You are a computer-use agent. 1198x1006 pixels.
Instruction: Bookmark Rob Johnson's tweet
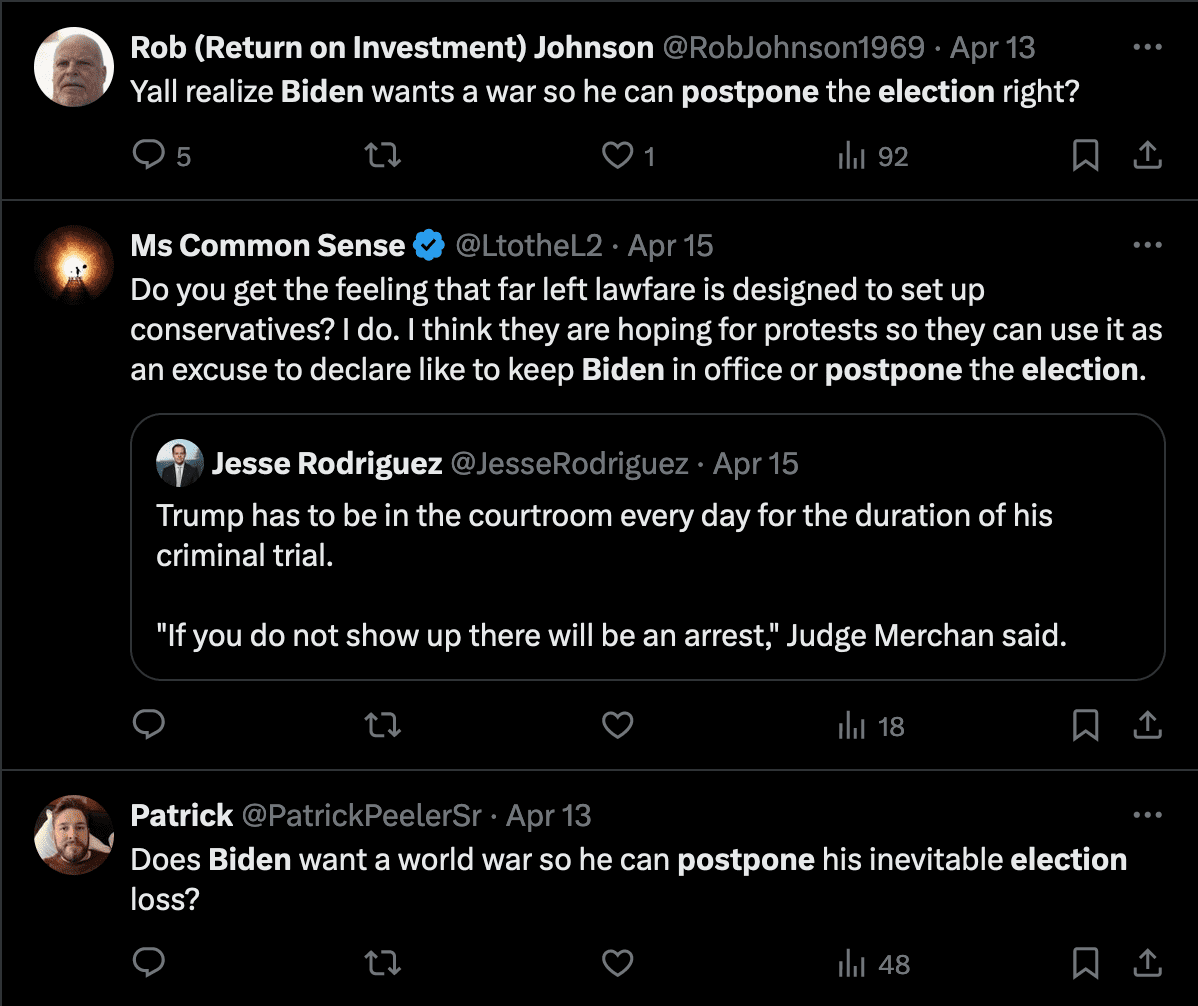pos(1085,156)
